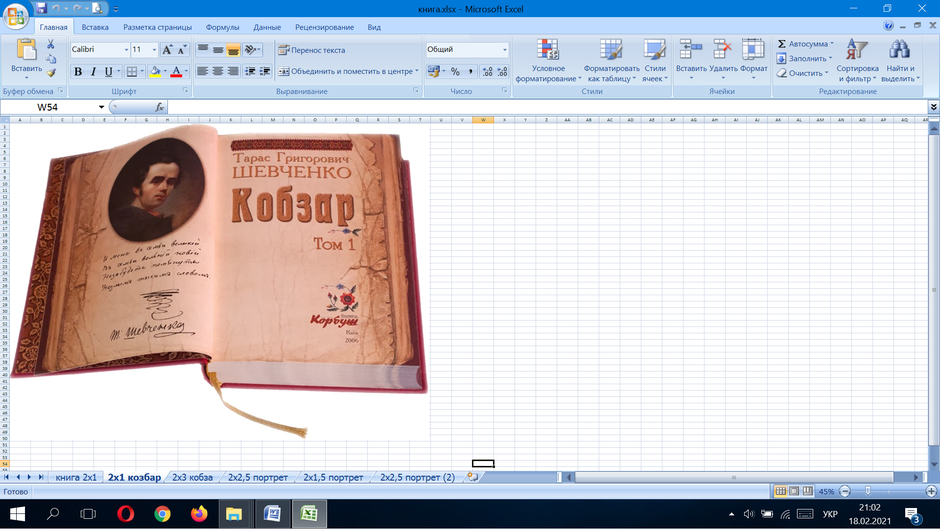The image size is (940, 532).
Task: Click the zoom out minus button
Action: coord(845,491)
